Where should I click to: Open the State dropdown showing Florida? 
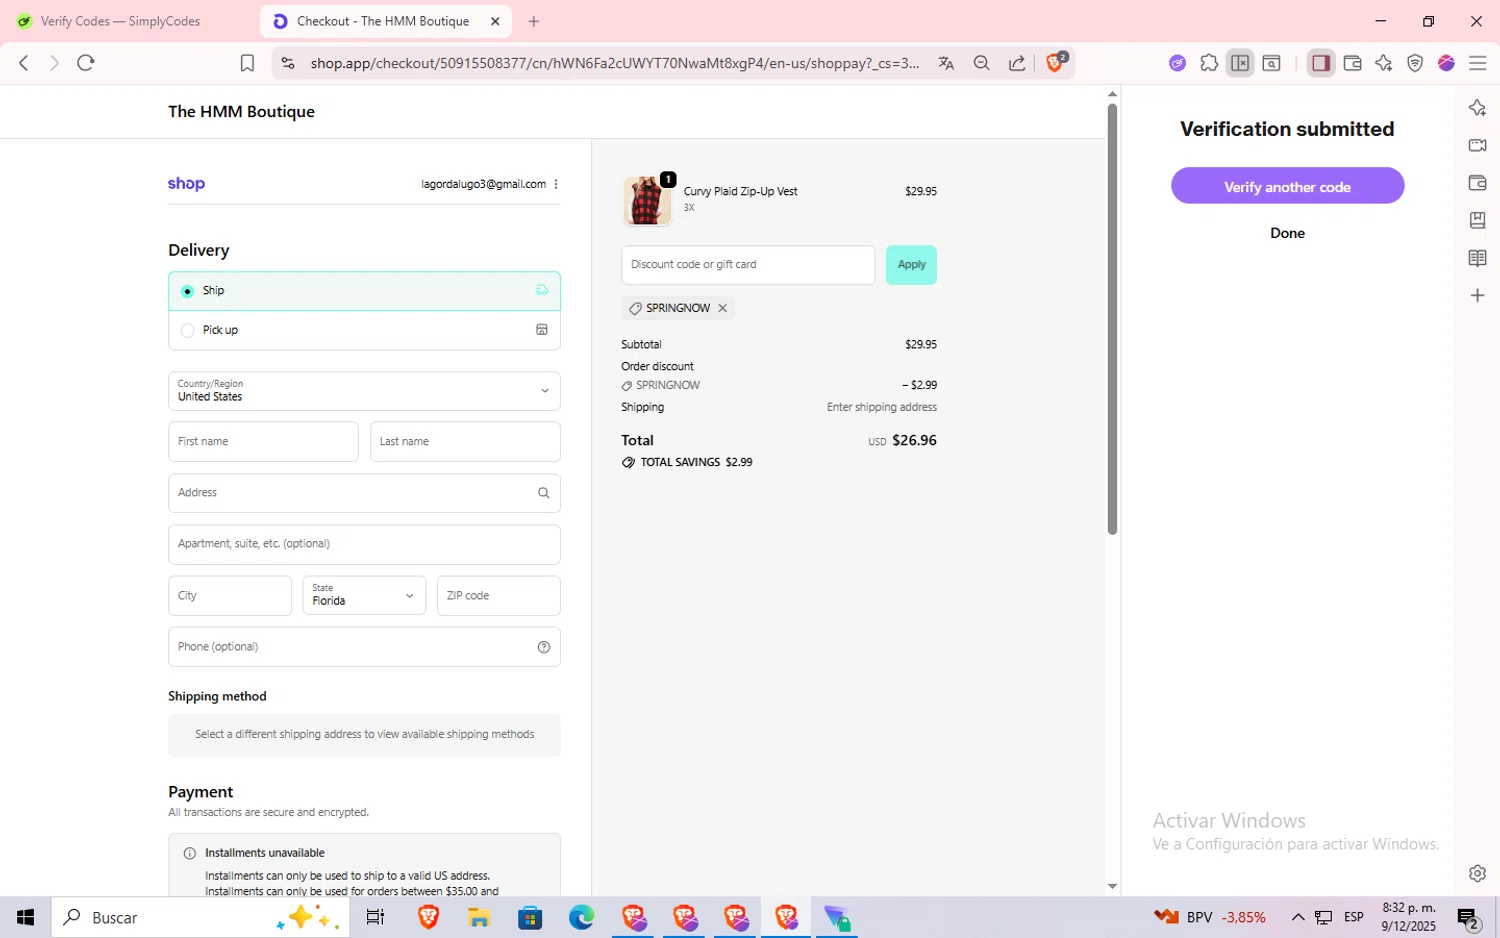[364, 595]
